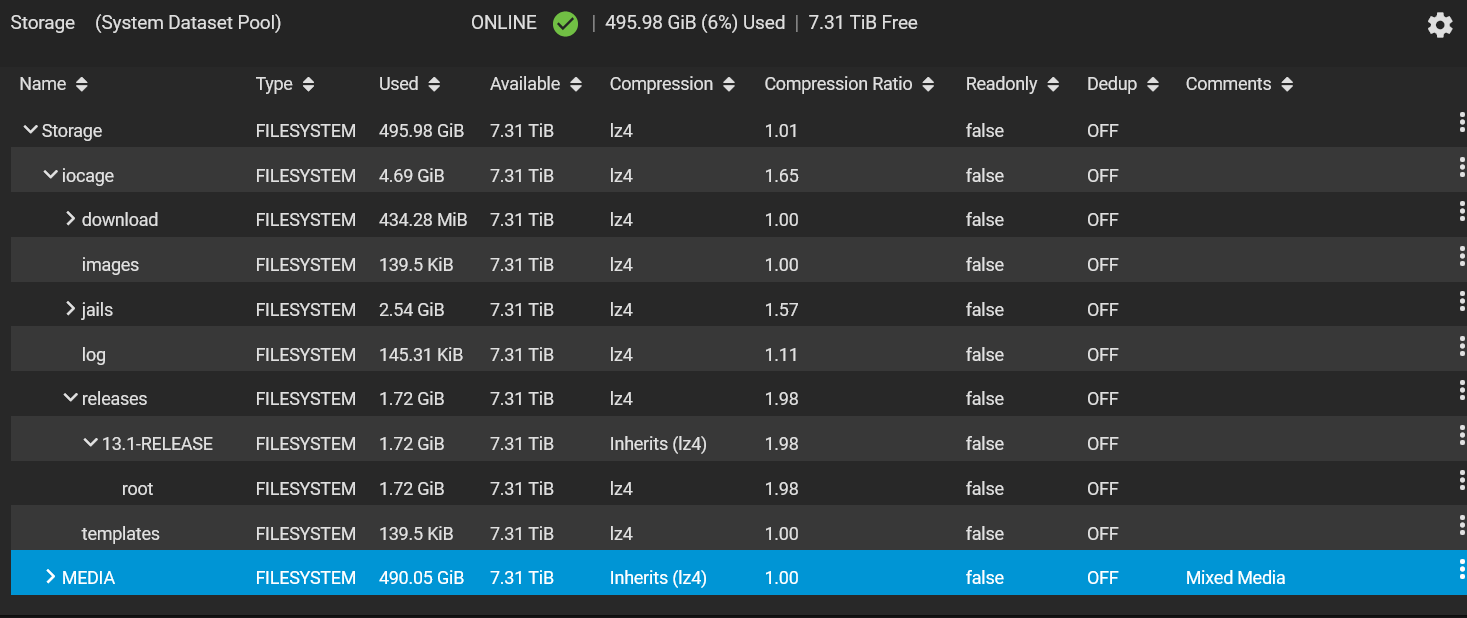
Task: Open the three-dot menu for jails row
Action: 1461,302
